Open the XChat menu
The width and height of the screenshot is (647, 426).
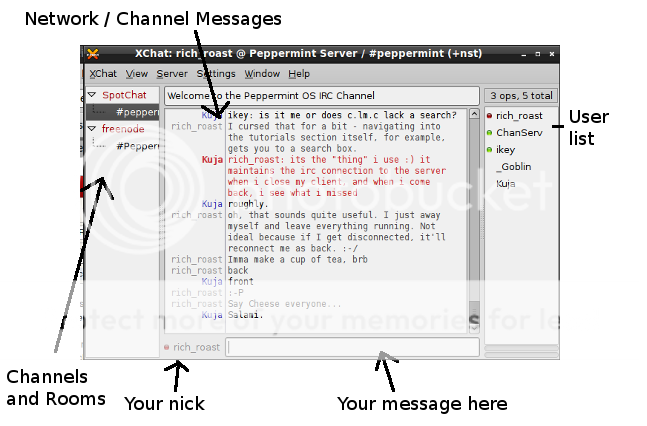[x=103, y=74]
